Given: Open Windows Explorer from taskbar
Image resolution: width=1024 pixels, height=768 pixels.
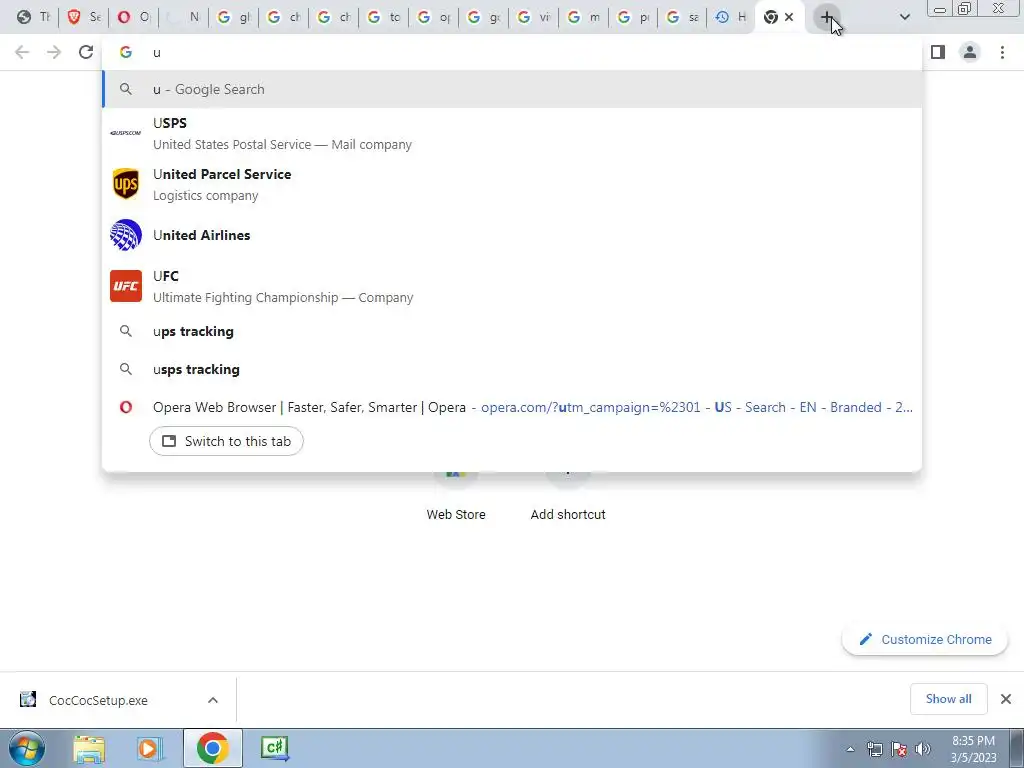Looking at the screenshot, I should pos(89,749).
